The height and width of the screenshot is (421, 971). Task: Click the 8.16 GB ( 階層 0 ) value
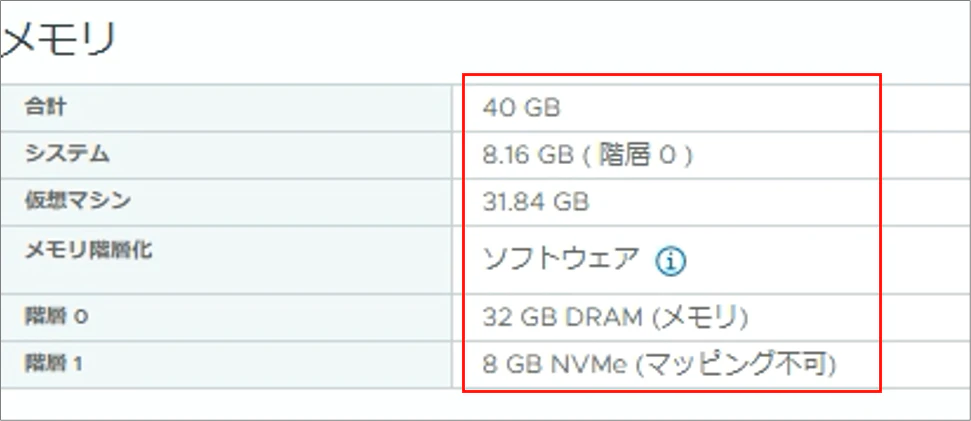tap(587, 155)
